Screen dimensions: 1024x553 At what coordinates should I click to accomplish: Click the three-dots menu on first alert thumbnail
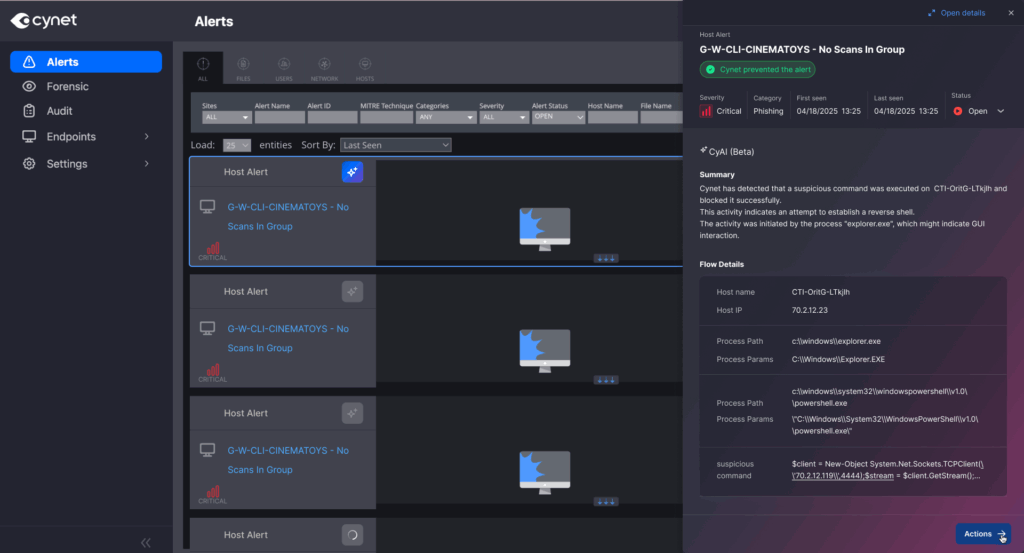pyautogui.click(x=606, y=258)
